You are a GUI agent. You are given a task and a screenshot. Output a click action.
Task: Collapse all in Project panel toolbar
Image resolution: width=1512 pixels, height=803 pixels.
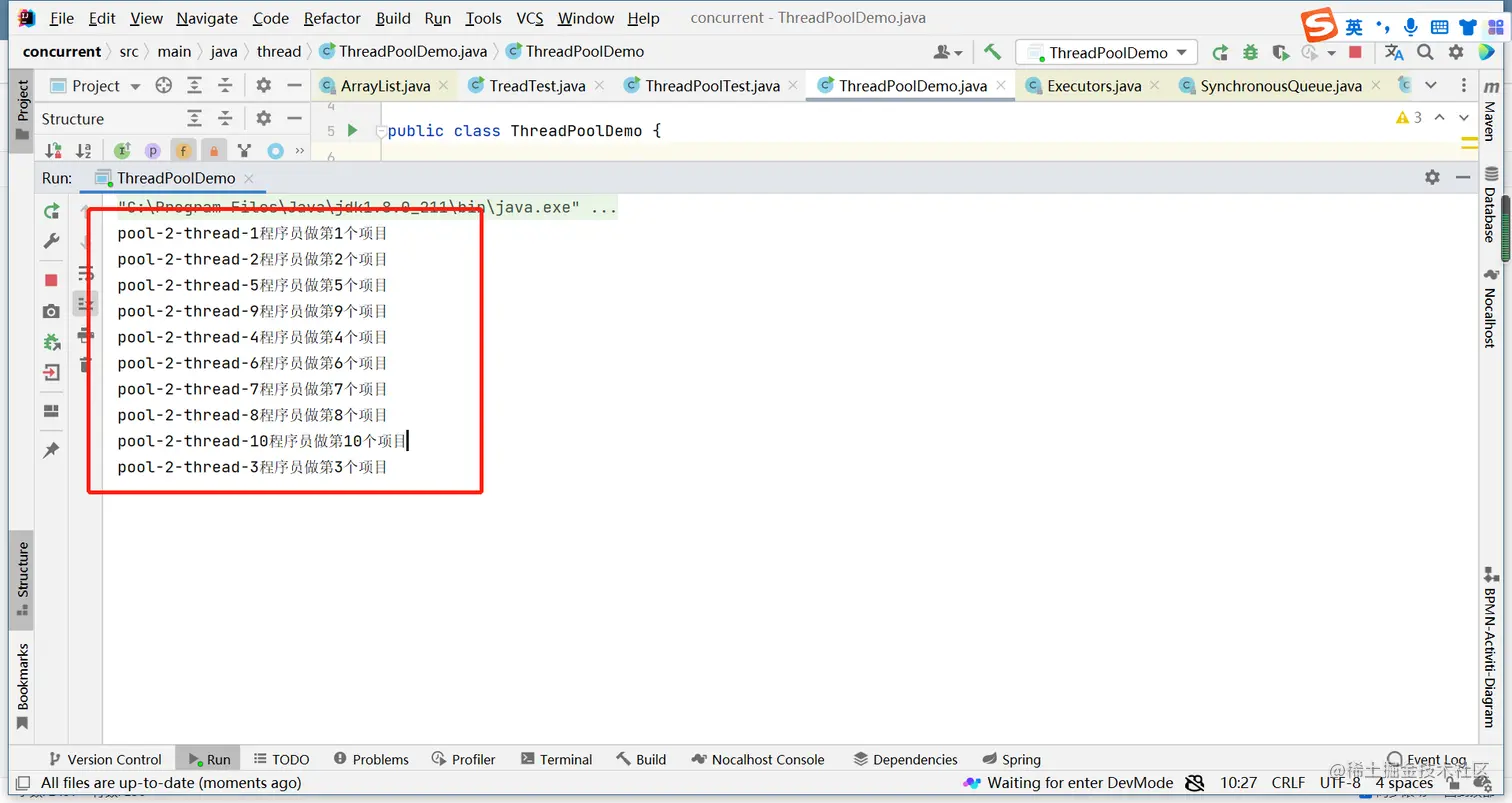click(225, 86)
